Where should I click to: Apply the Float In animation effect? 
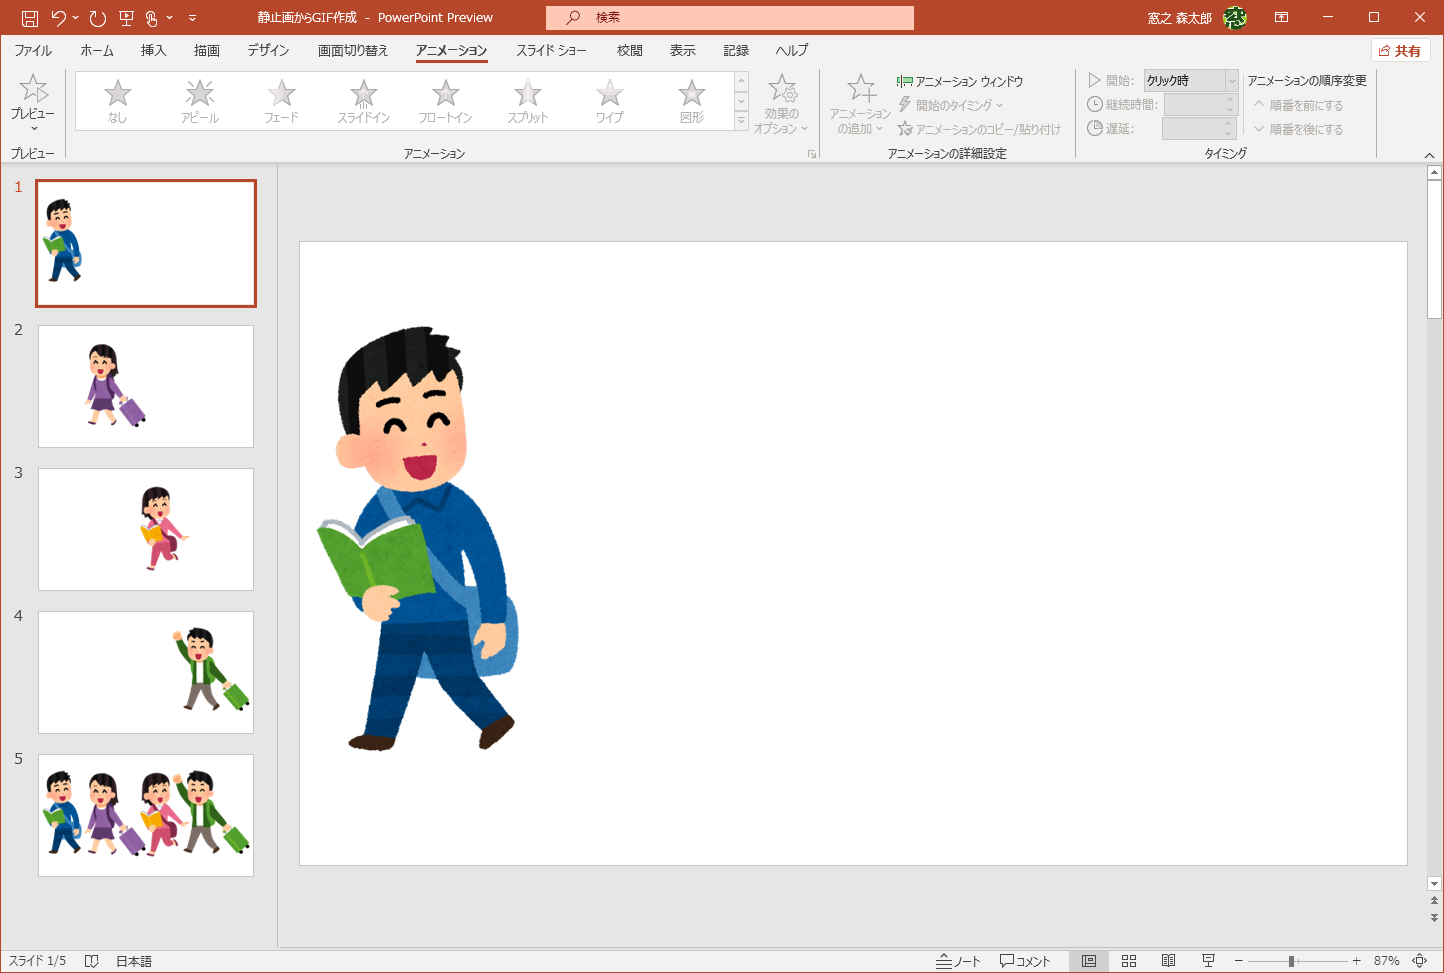click(445, 101)
